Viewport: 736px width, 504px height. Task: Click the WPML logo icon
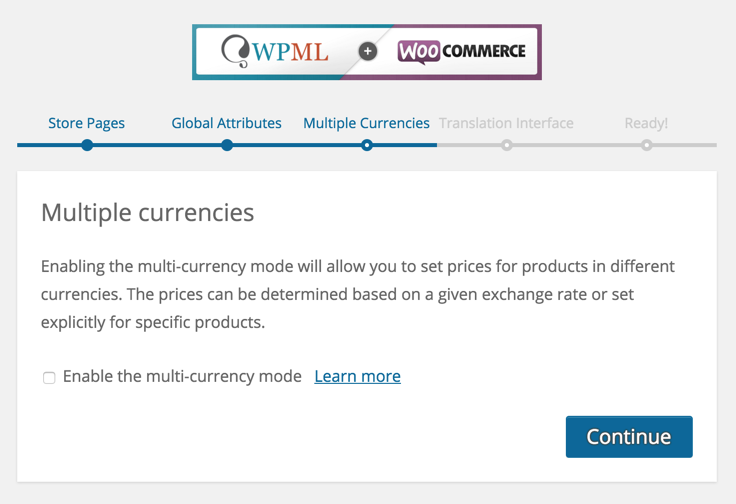[235, 51]
